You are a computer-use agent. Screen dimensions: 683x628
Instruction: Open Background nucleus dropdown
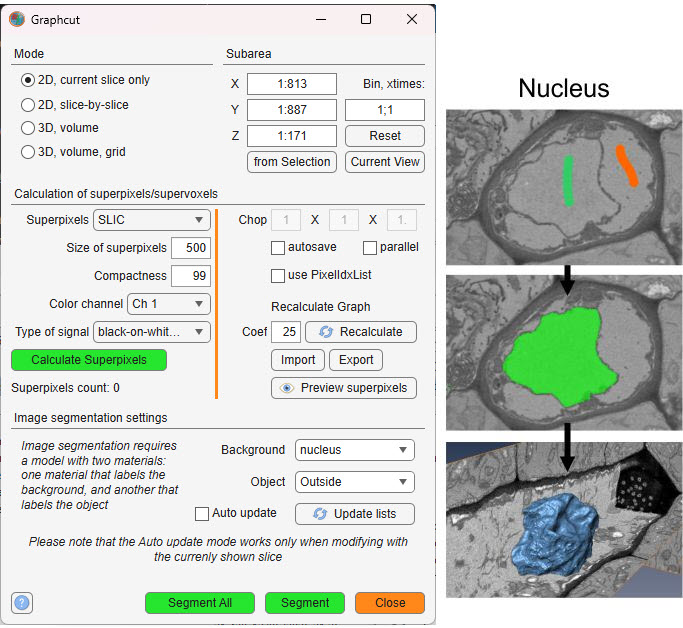[355, 450]
